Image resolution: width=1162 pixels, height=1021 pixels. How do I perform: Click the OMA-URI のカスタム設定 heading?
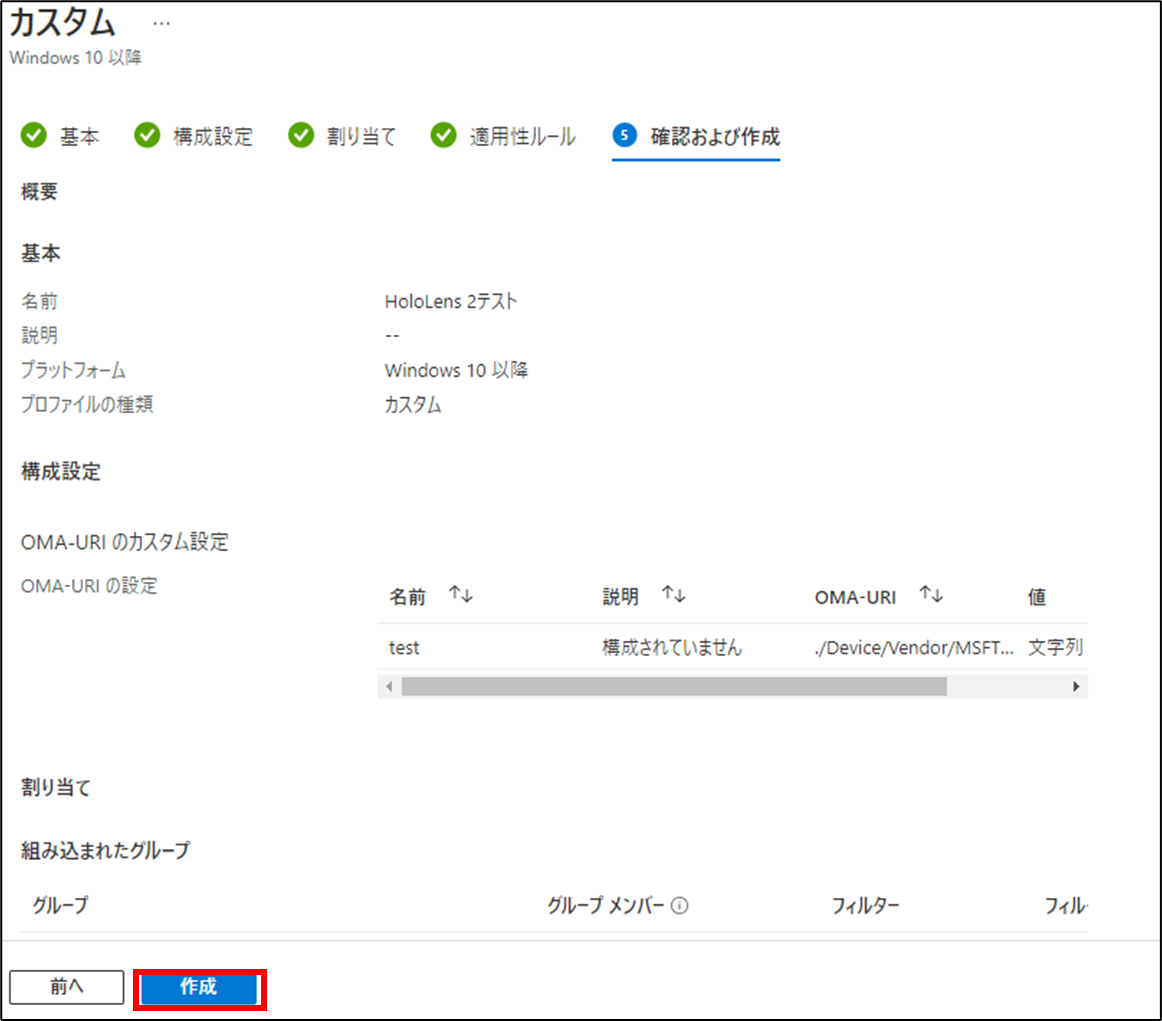(x=124, y=542)
